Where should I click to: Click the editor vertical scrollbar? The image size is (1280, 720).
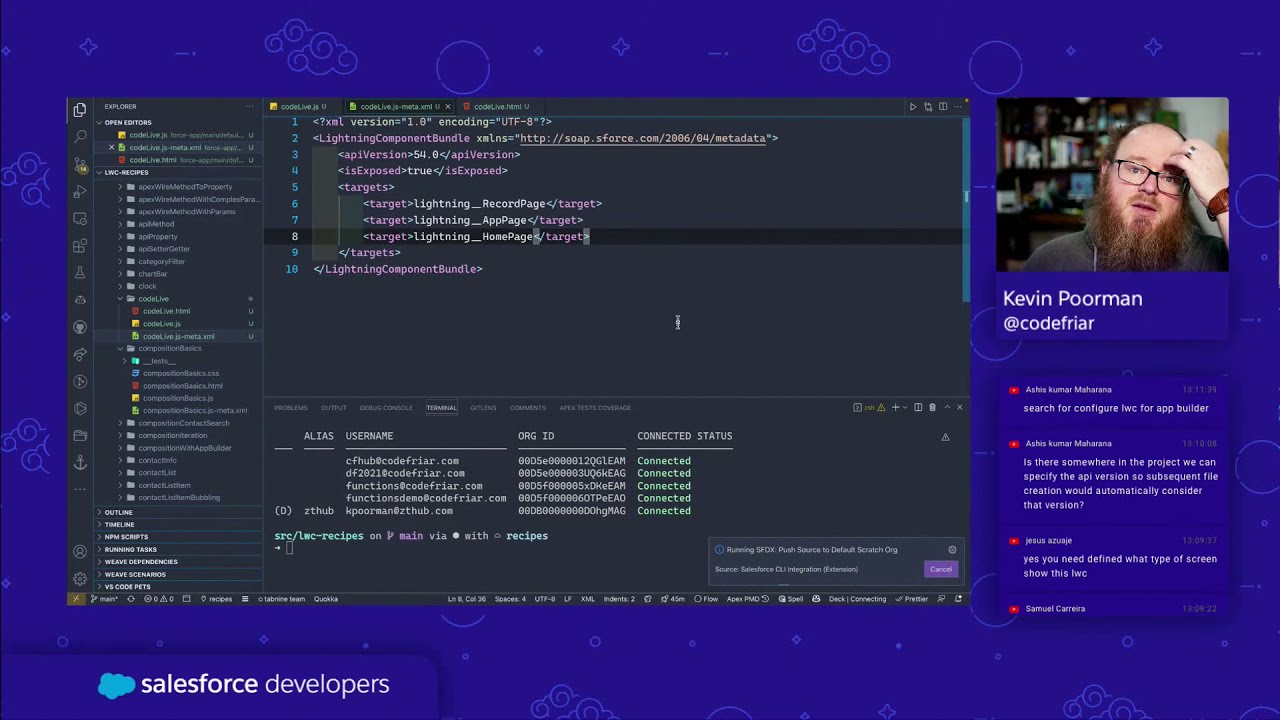click(x=966, y=210)
